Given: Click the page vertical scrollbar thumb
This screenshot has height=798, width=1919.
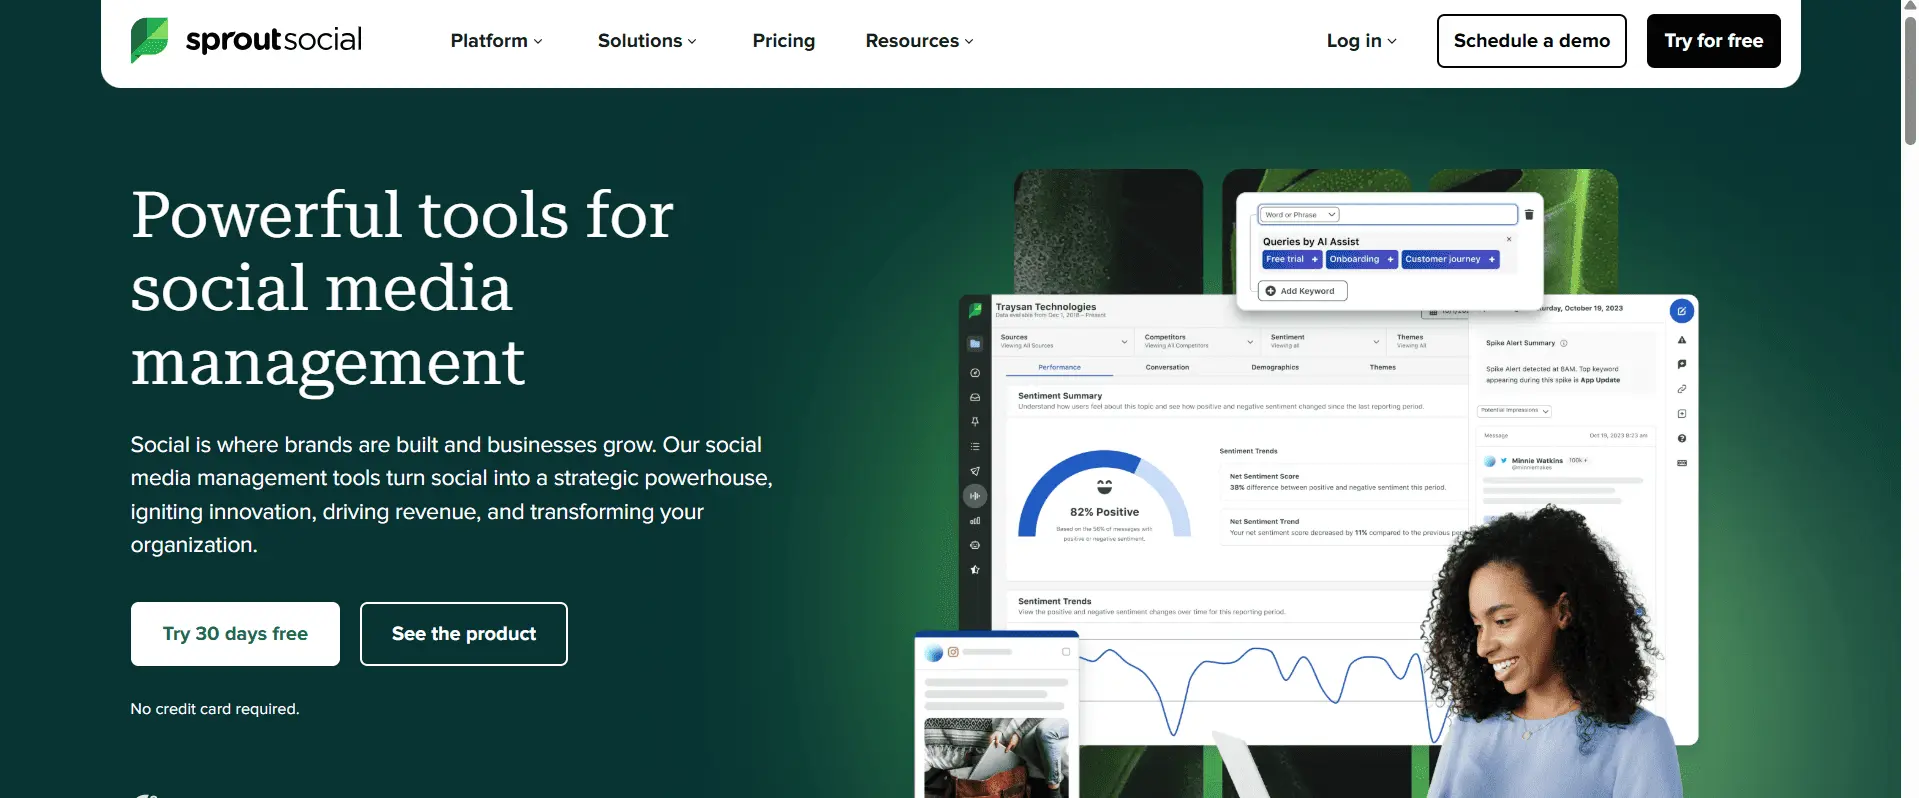Looking at the screenshot, I should [x=1909, y=80].
